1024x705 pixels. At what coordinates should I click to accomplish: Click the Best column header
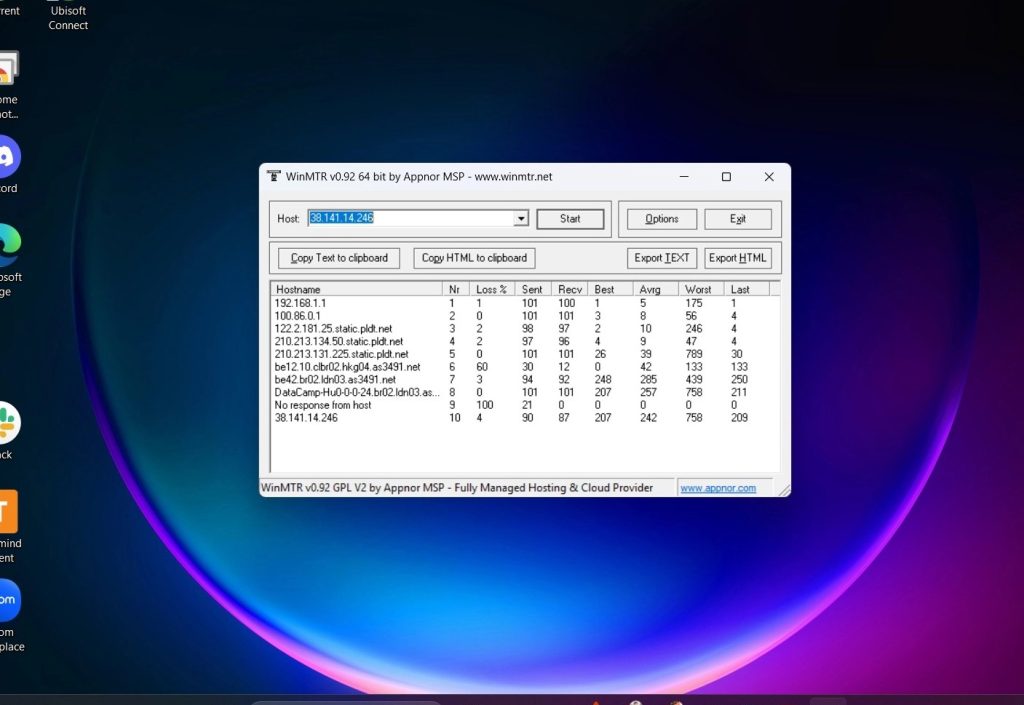pyautogui.click(x=611, y=289)
